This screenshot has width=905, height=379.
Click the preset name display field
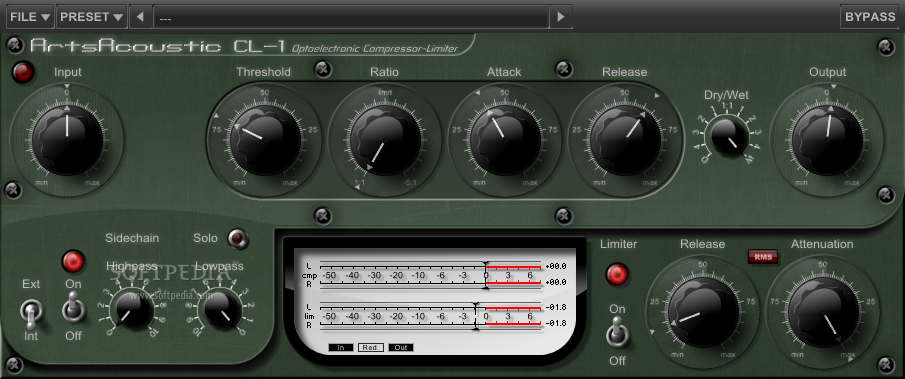(350, 17)
